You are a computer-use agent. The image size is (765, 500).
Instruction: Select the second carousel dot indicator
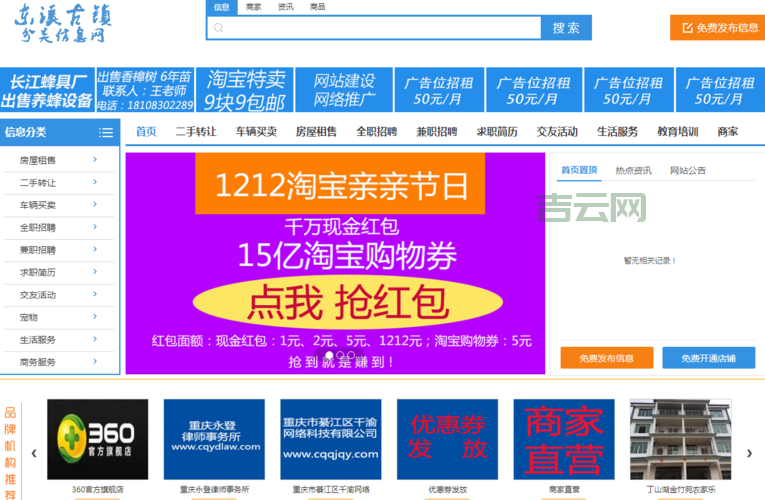click(340, 355)
